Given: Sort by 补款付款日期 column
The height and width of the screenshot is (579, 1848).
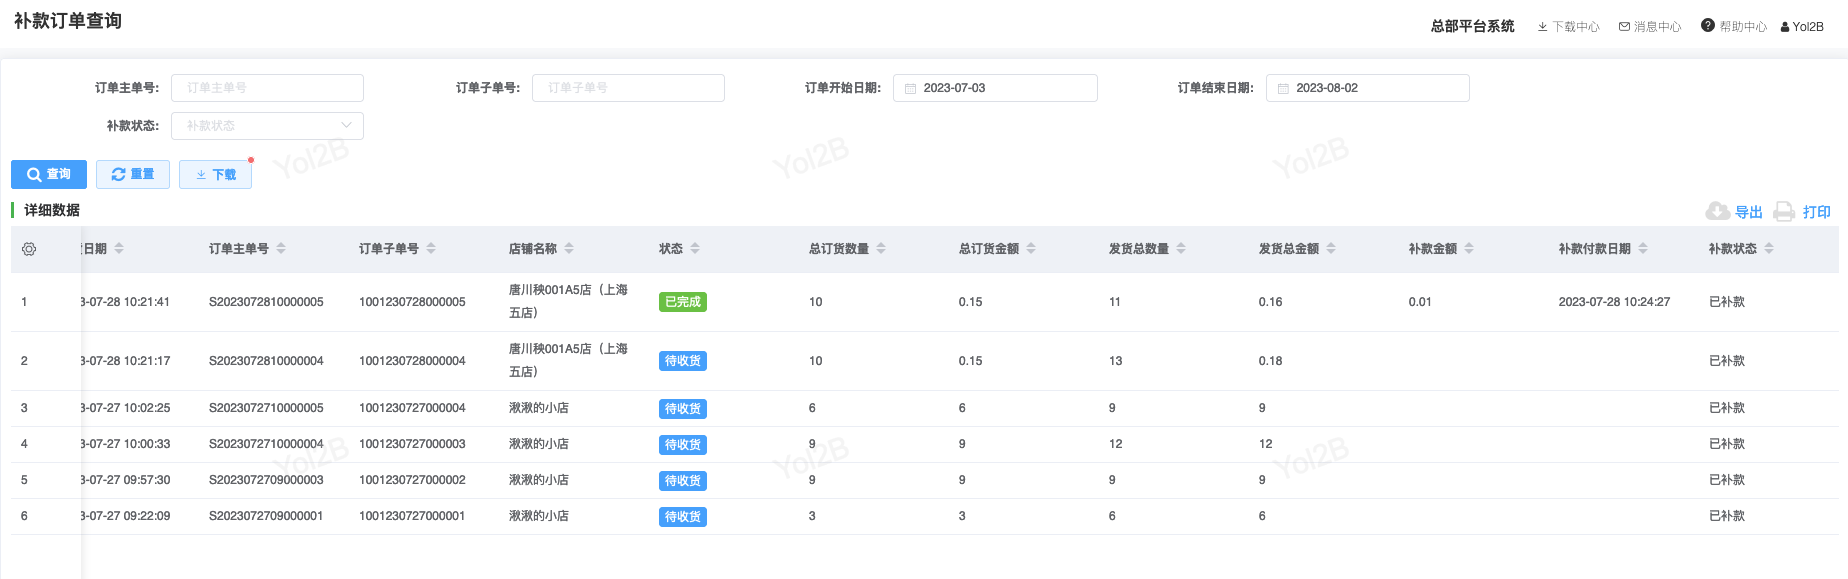Looking at the screenshot, I should tap(1643, 249).
